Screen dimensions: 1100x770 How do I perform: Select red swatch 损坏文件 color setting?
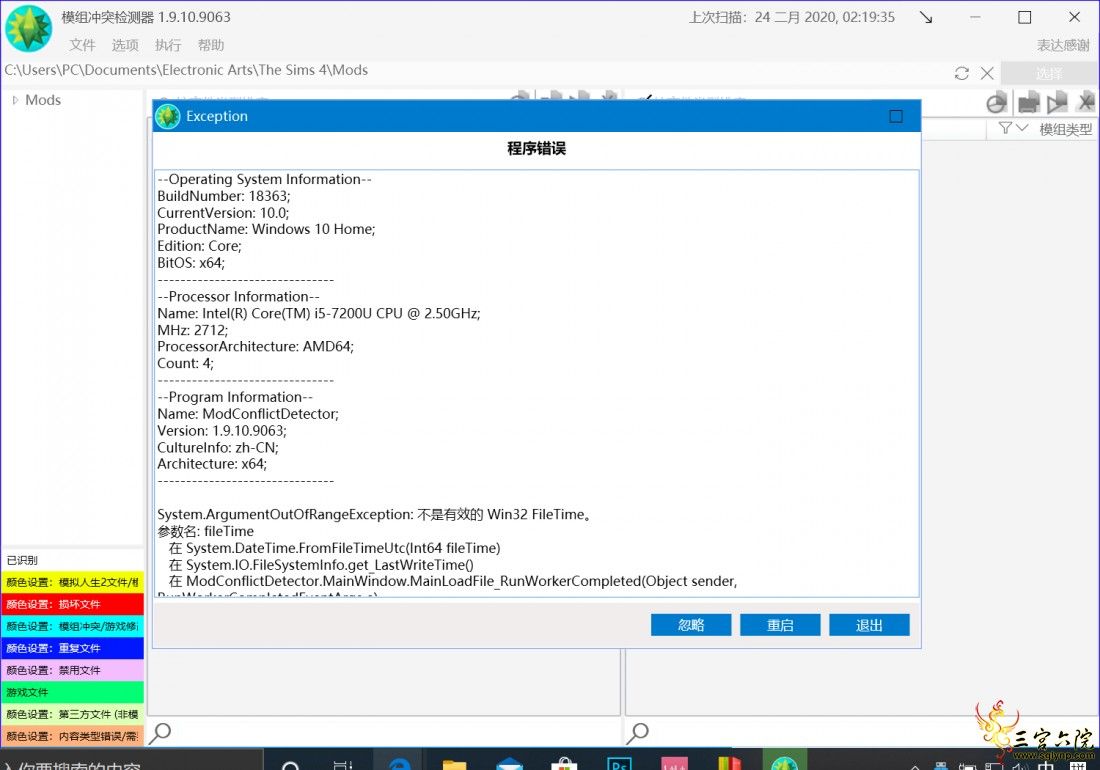(x=73, y=604)
